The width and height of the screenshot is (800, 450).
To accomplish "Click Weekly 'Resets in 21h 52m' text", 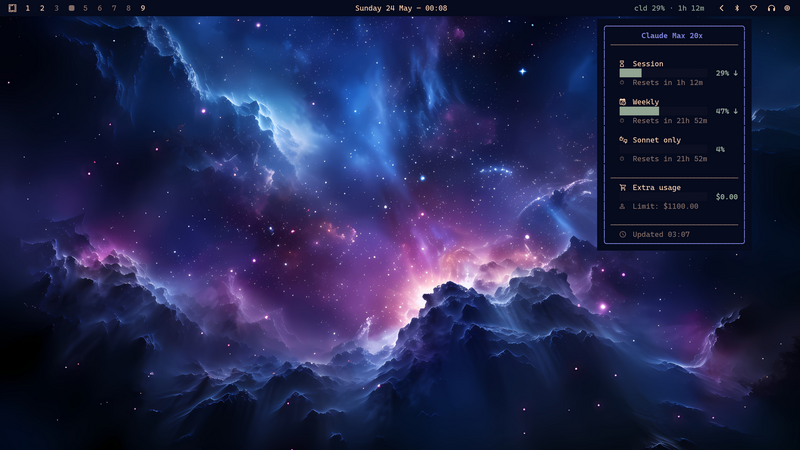I will coord(669,120).
